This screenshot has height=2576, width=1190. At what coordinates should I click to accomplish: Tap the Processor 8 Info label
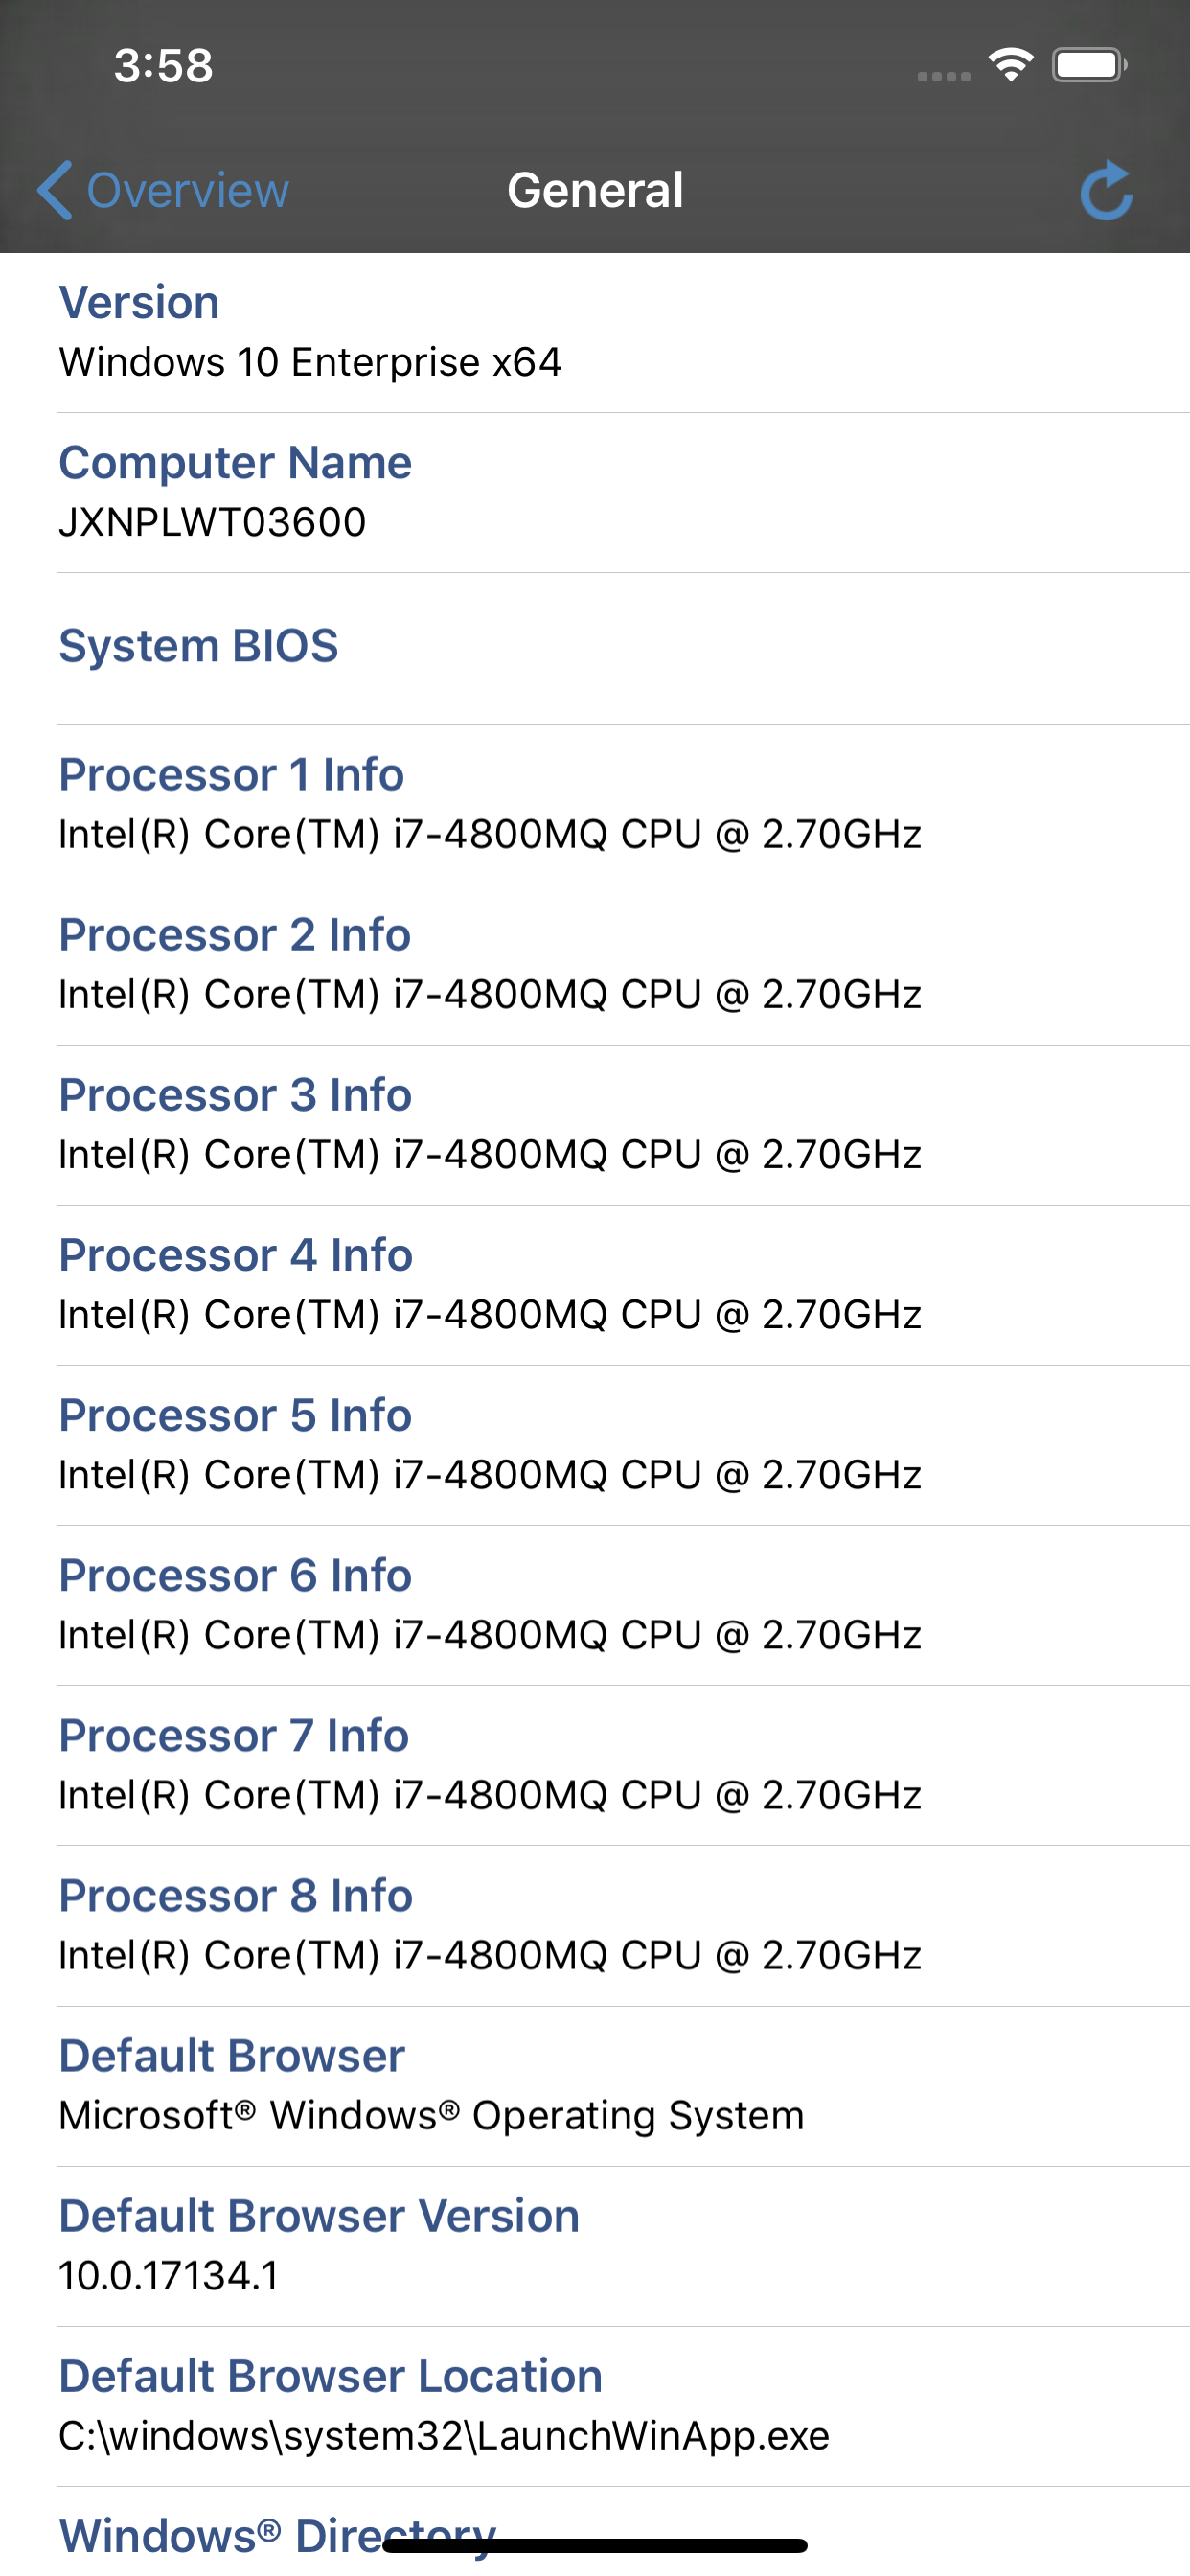pos(234,1895)
